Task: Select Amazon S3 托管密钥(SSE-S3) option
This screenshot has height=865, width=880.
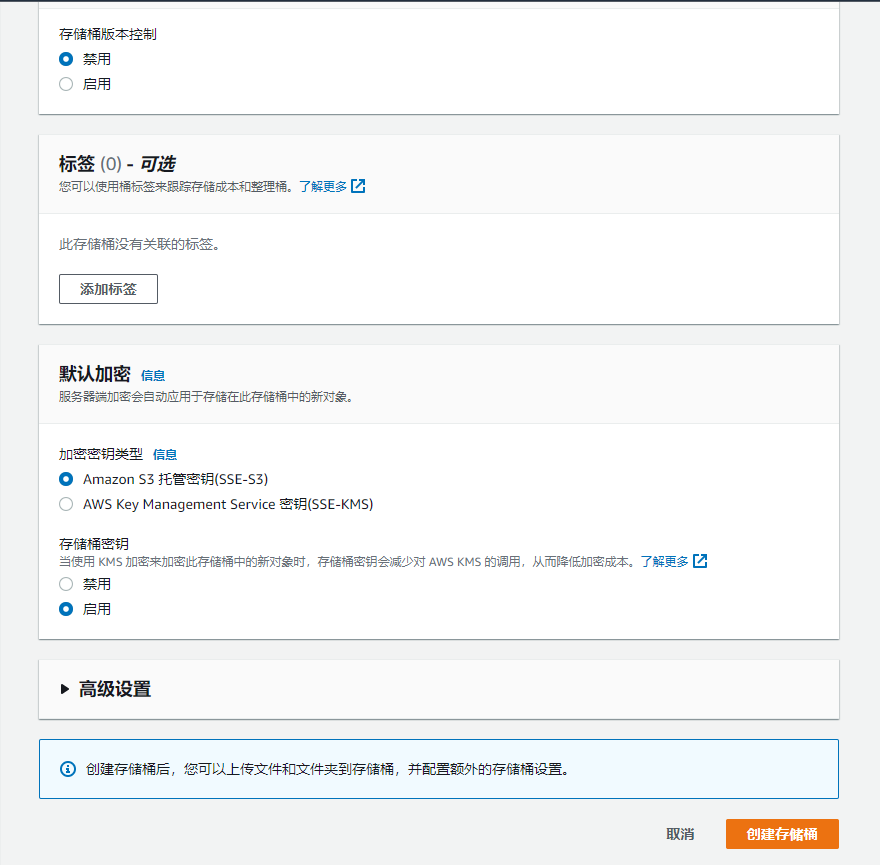Action: (x=66, y=479)
